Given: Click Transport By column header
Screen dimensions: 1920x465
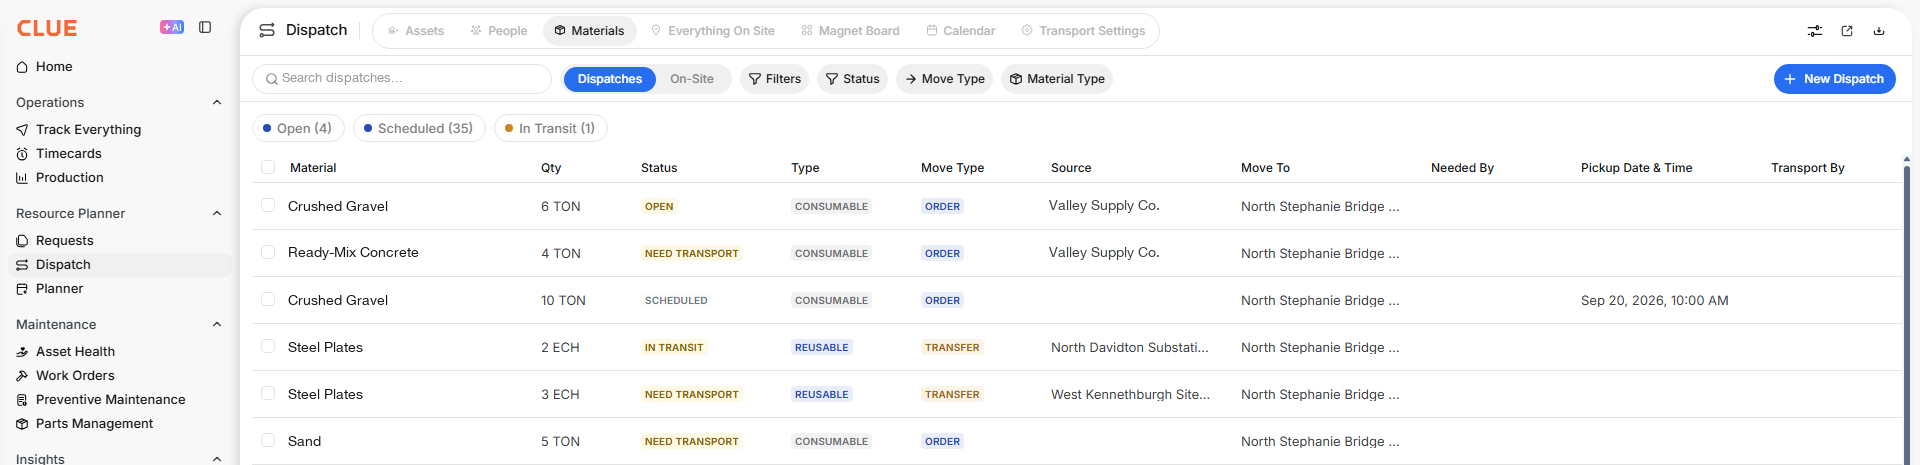Looking at the screenshot, I should tap(1808, 168).
